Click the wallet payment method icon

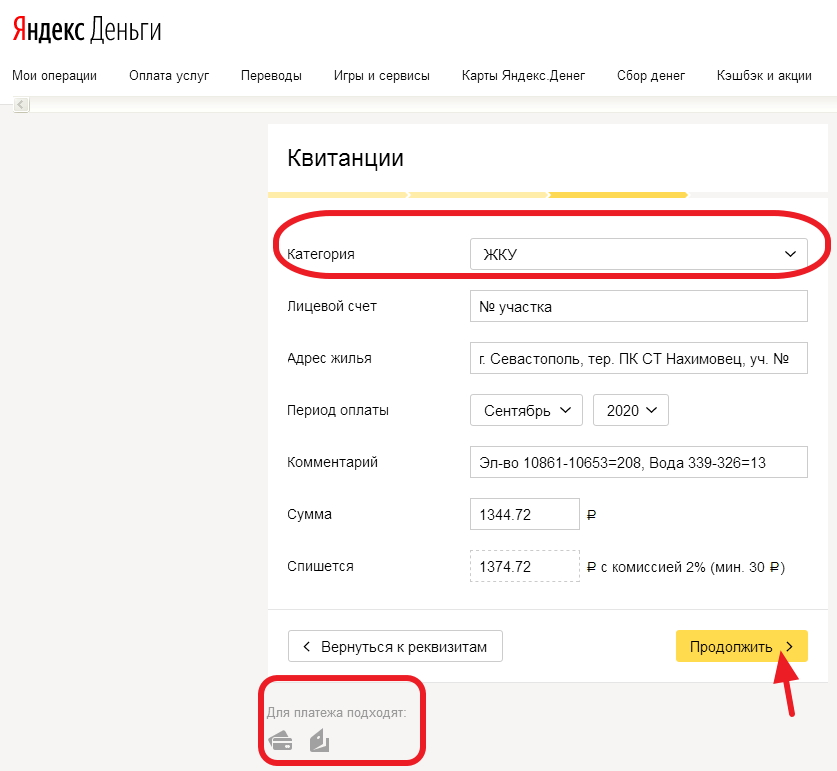319,741
